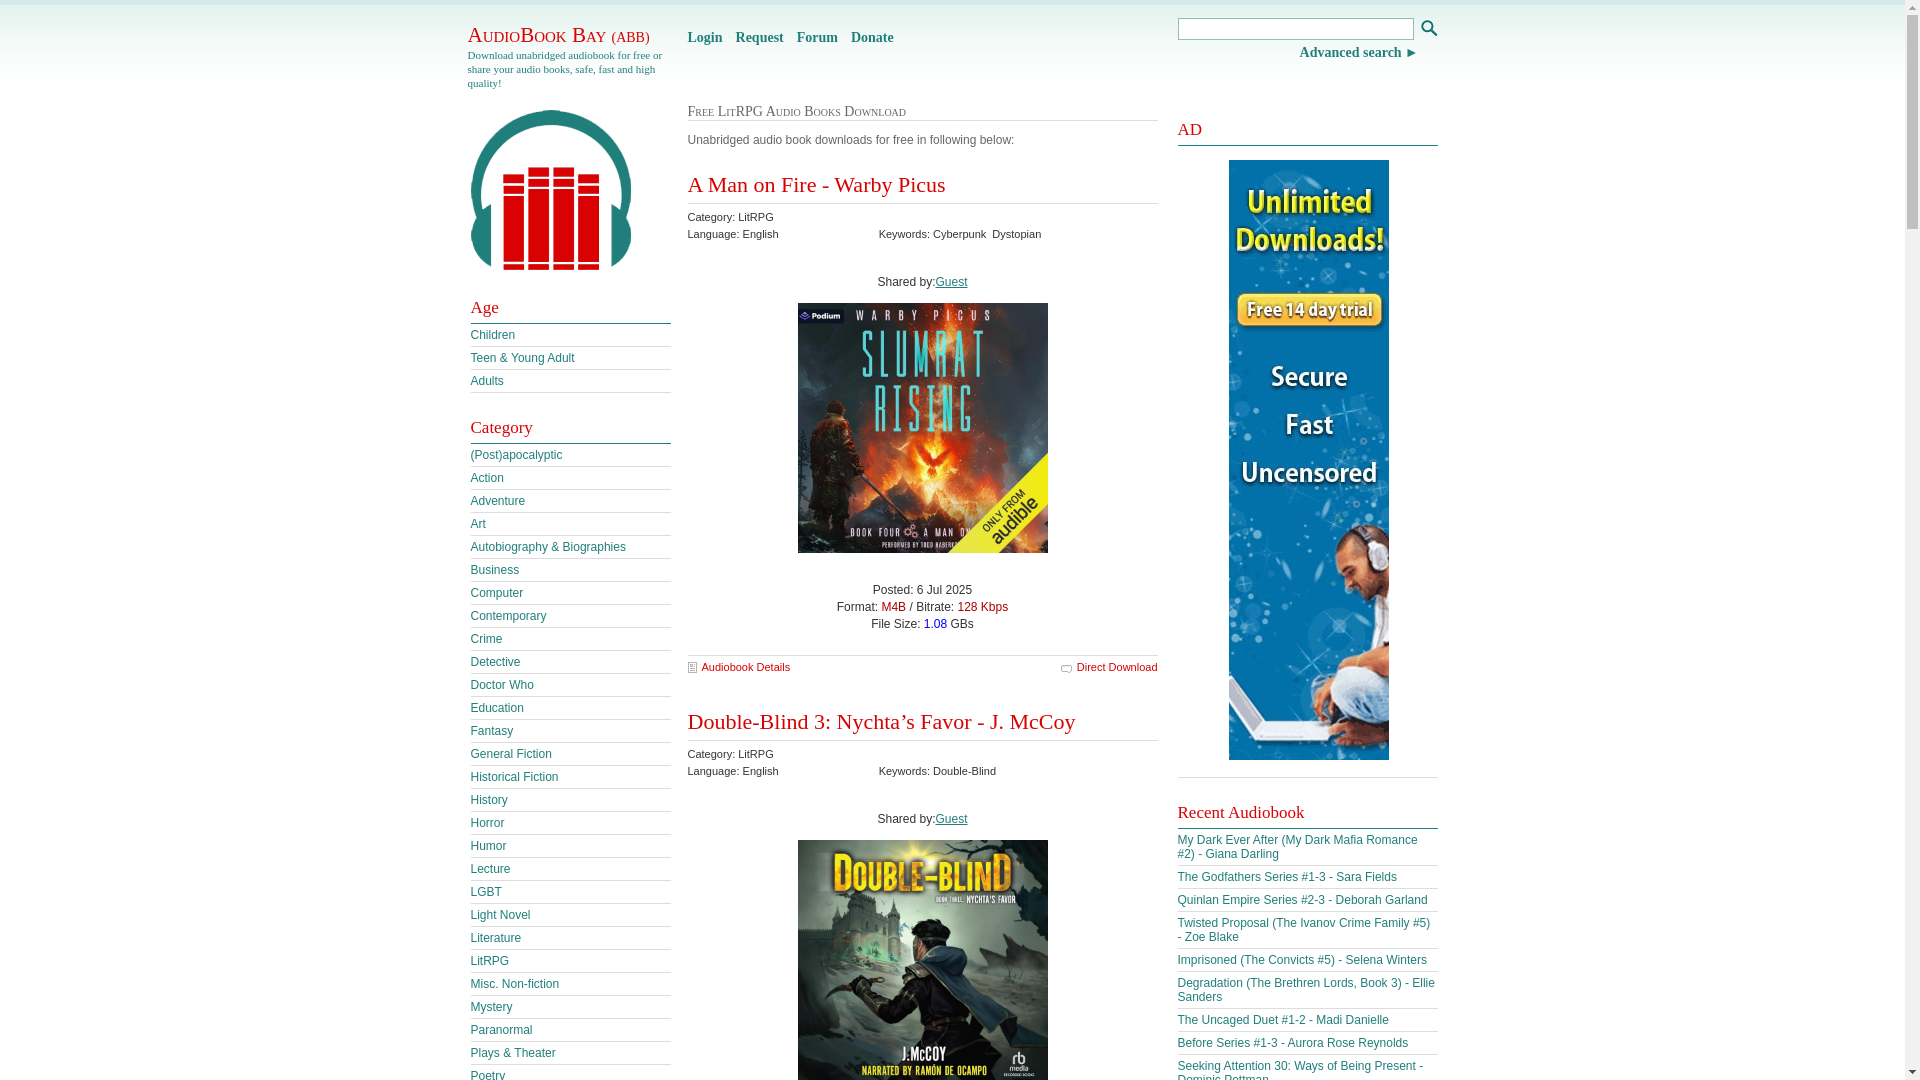Open Autobiography & Biographies category
This screenshot has width=1920, height=1080.
pyautogui.click(x=548, y=547)
